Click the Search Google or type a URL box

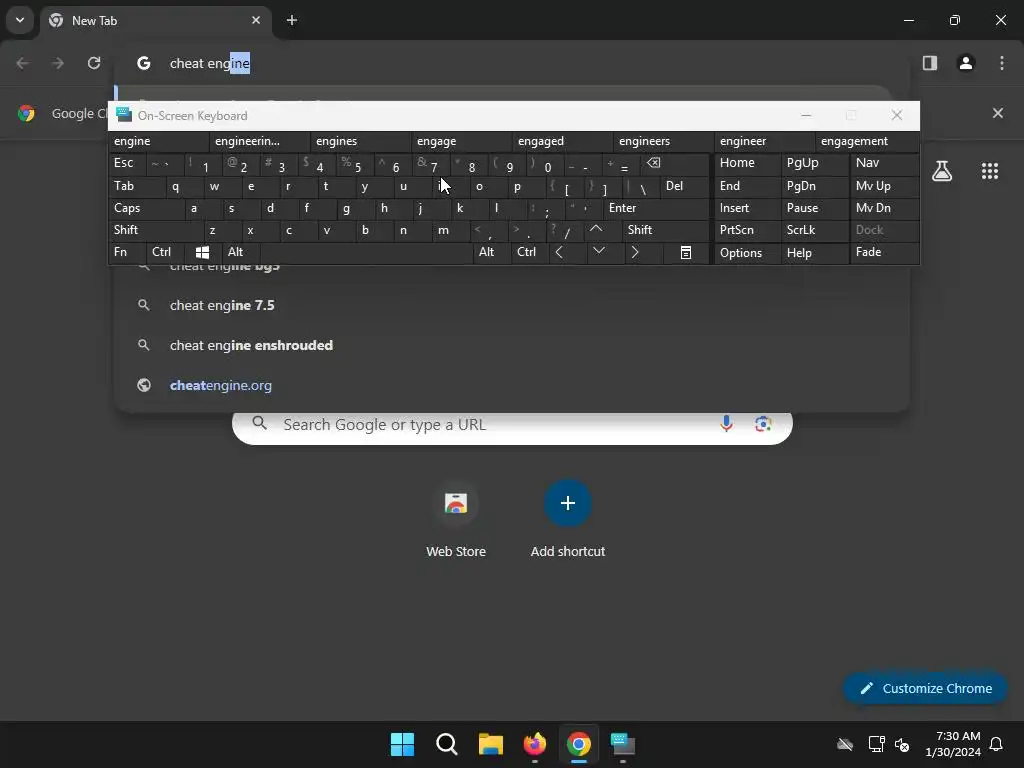click(512, 425)
